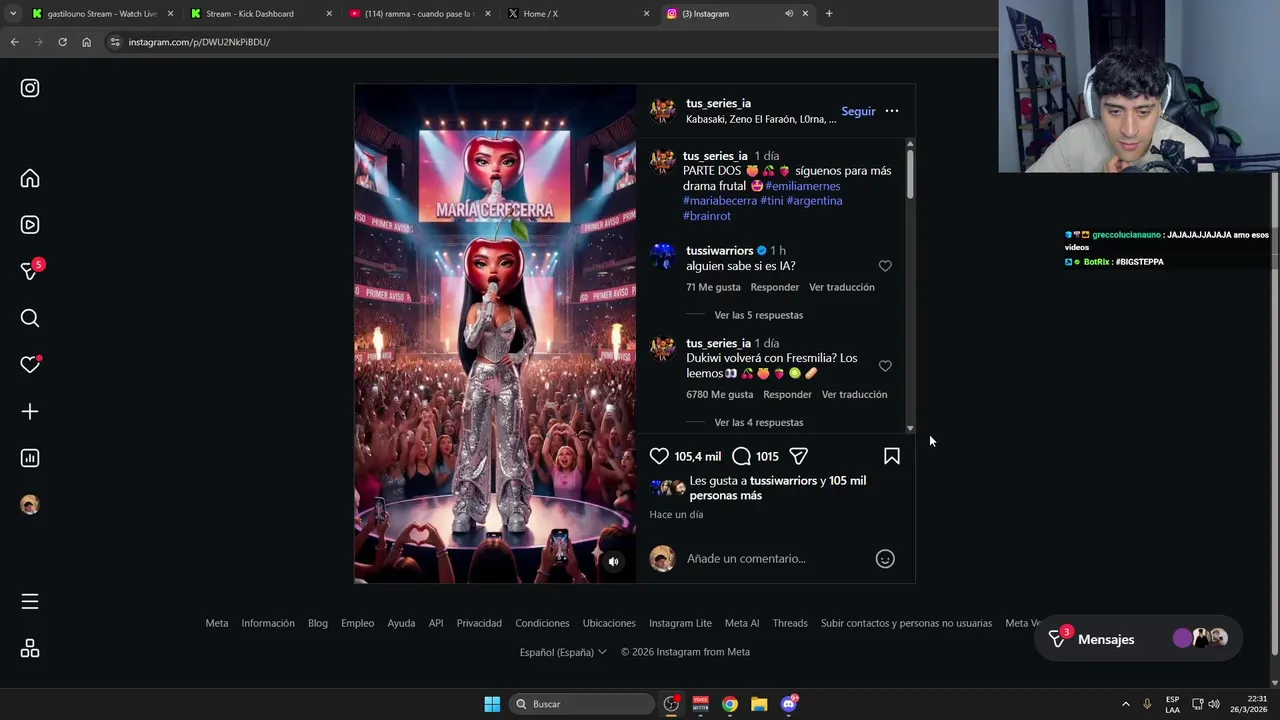1280x720 pixels.
Task: Open the Reels icon in the sidebar
Action: 30,225
